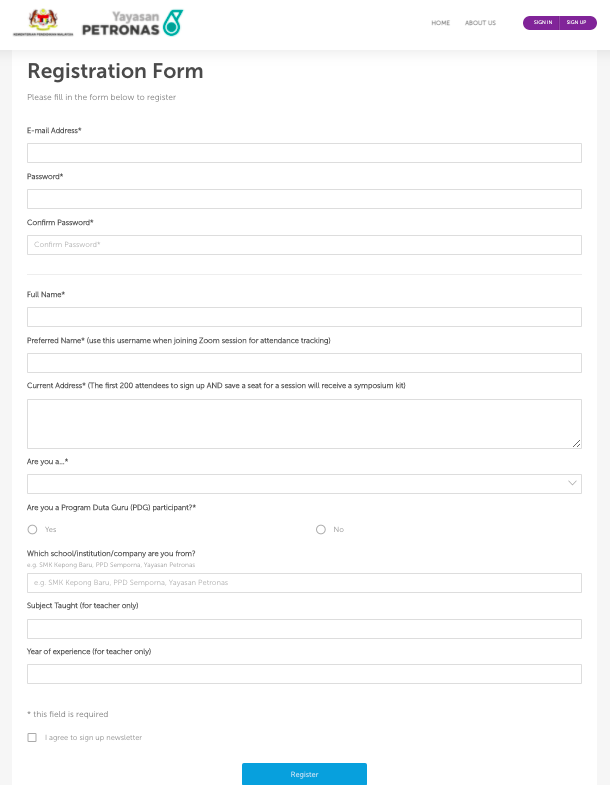Click the Year of experience field

pyautogui.click(x=304, y=674)
